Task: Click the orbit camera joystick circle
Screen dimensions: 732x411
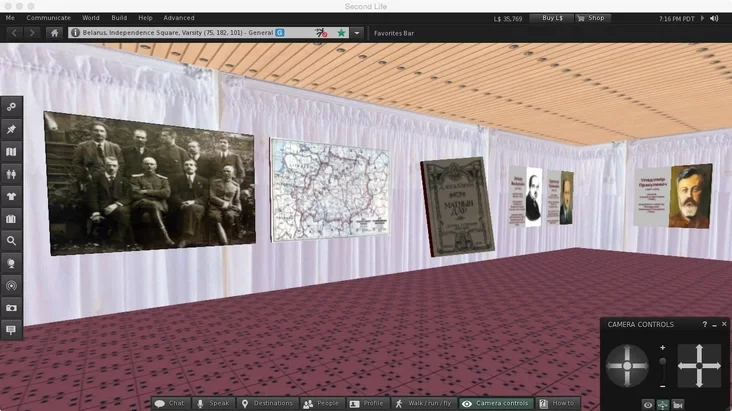Action: click(627, 366)
